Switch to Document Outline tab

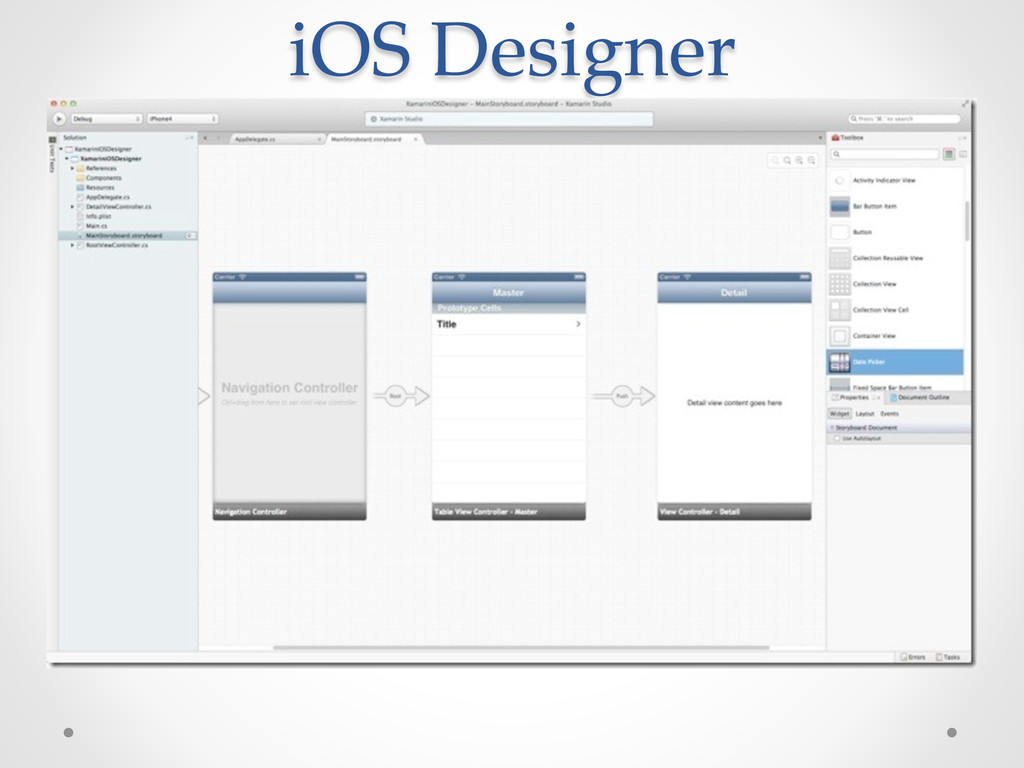click(x=921, y=397)
